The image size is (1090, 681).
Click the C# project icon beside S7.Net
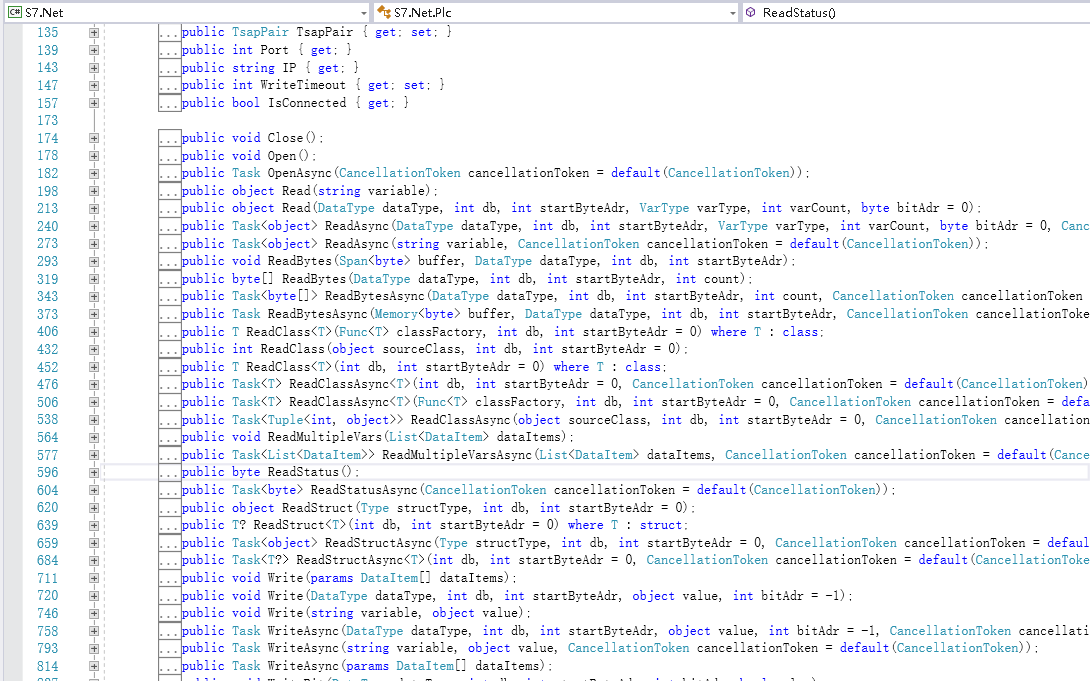15,13
